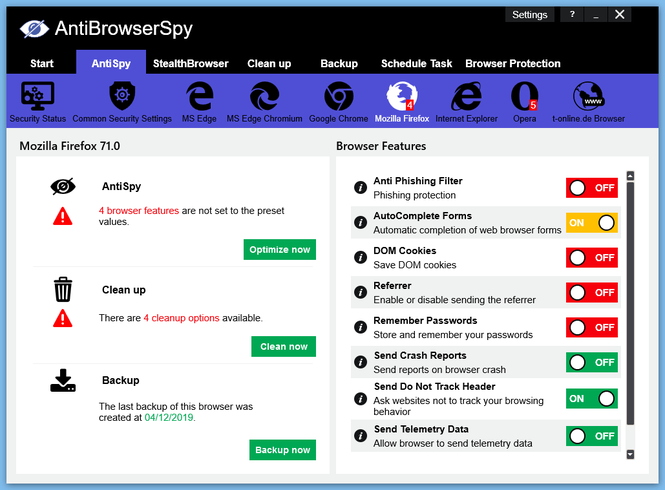Viewport: 665px width, 490px height.
Task: Toggle Send Do Not Track Header switch
Action: pos(592,399)
